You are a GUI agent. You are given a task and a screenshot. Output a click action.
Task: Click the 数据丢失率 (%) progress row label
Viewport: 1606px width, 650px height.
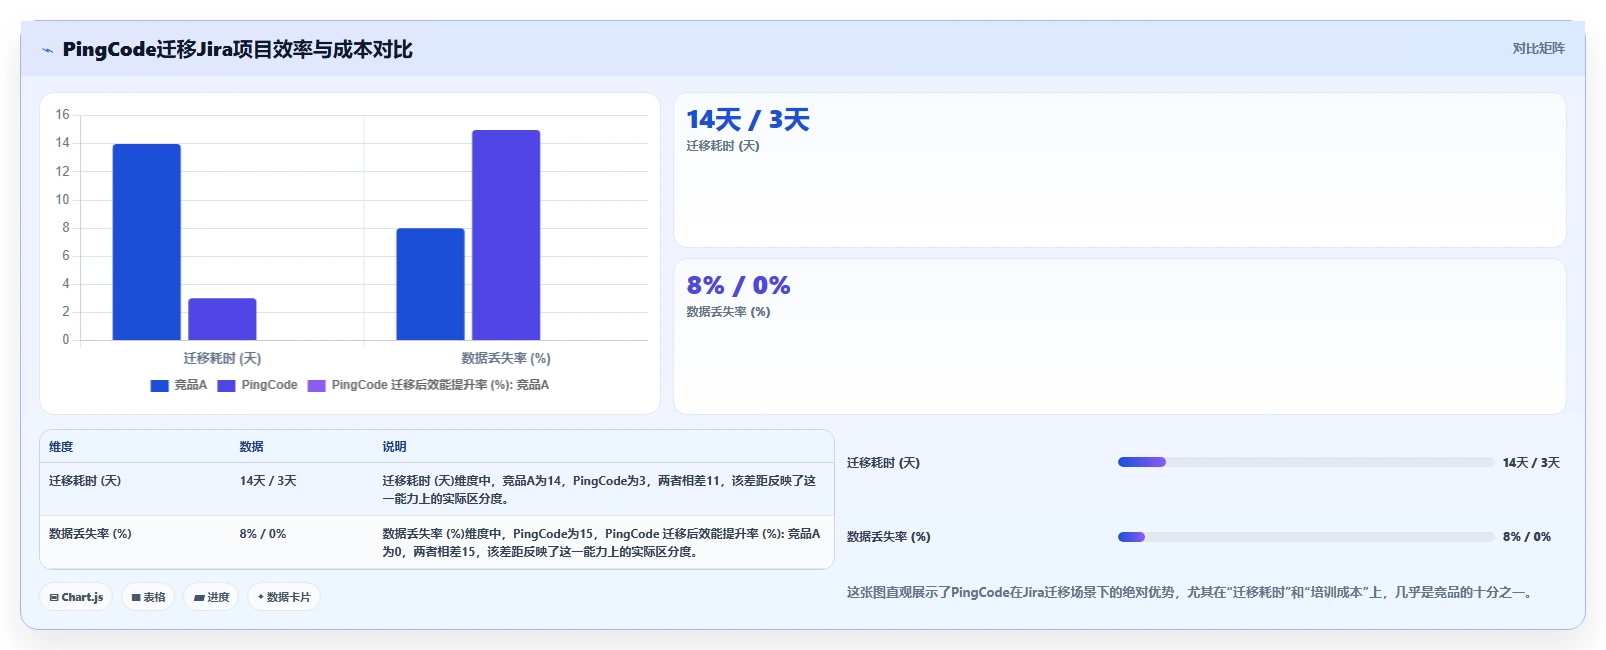click(x=888, y=537)
